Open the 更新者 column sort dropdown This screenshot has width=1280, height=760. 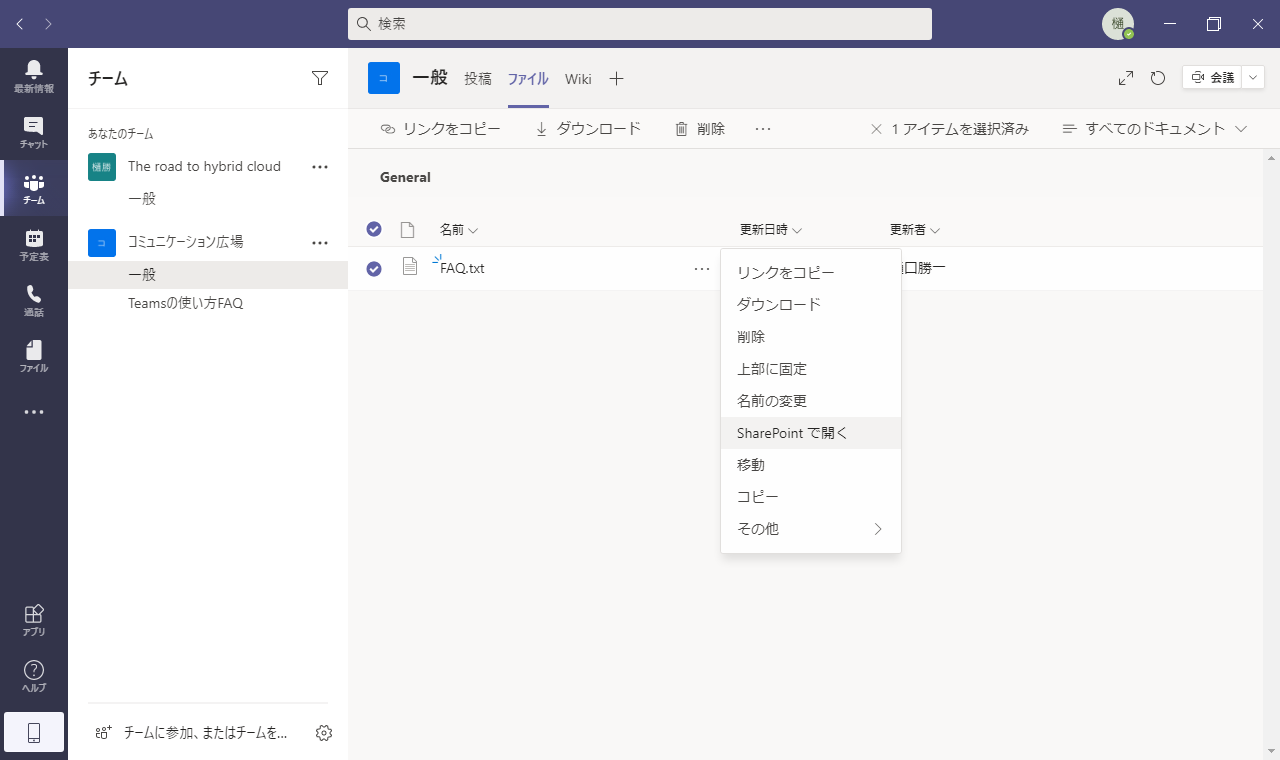pyautogui.click(x=915, y=230)
